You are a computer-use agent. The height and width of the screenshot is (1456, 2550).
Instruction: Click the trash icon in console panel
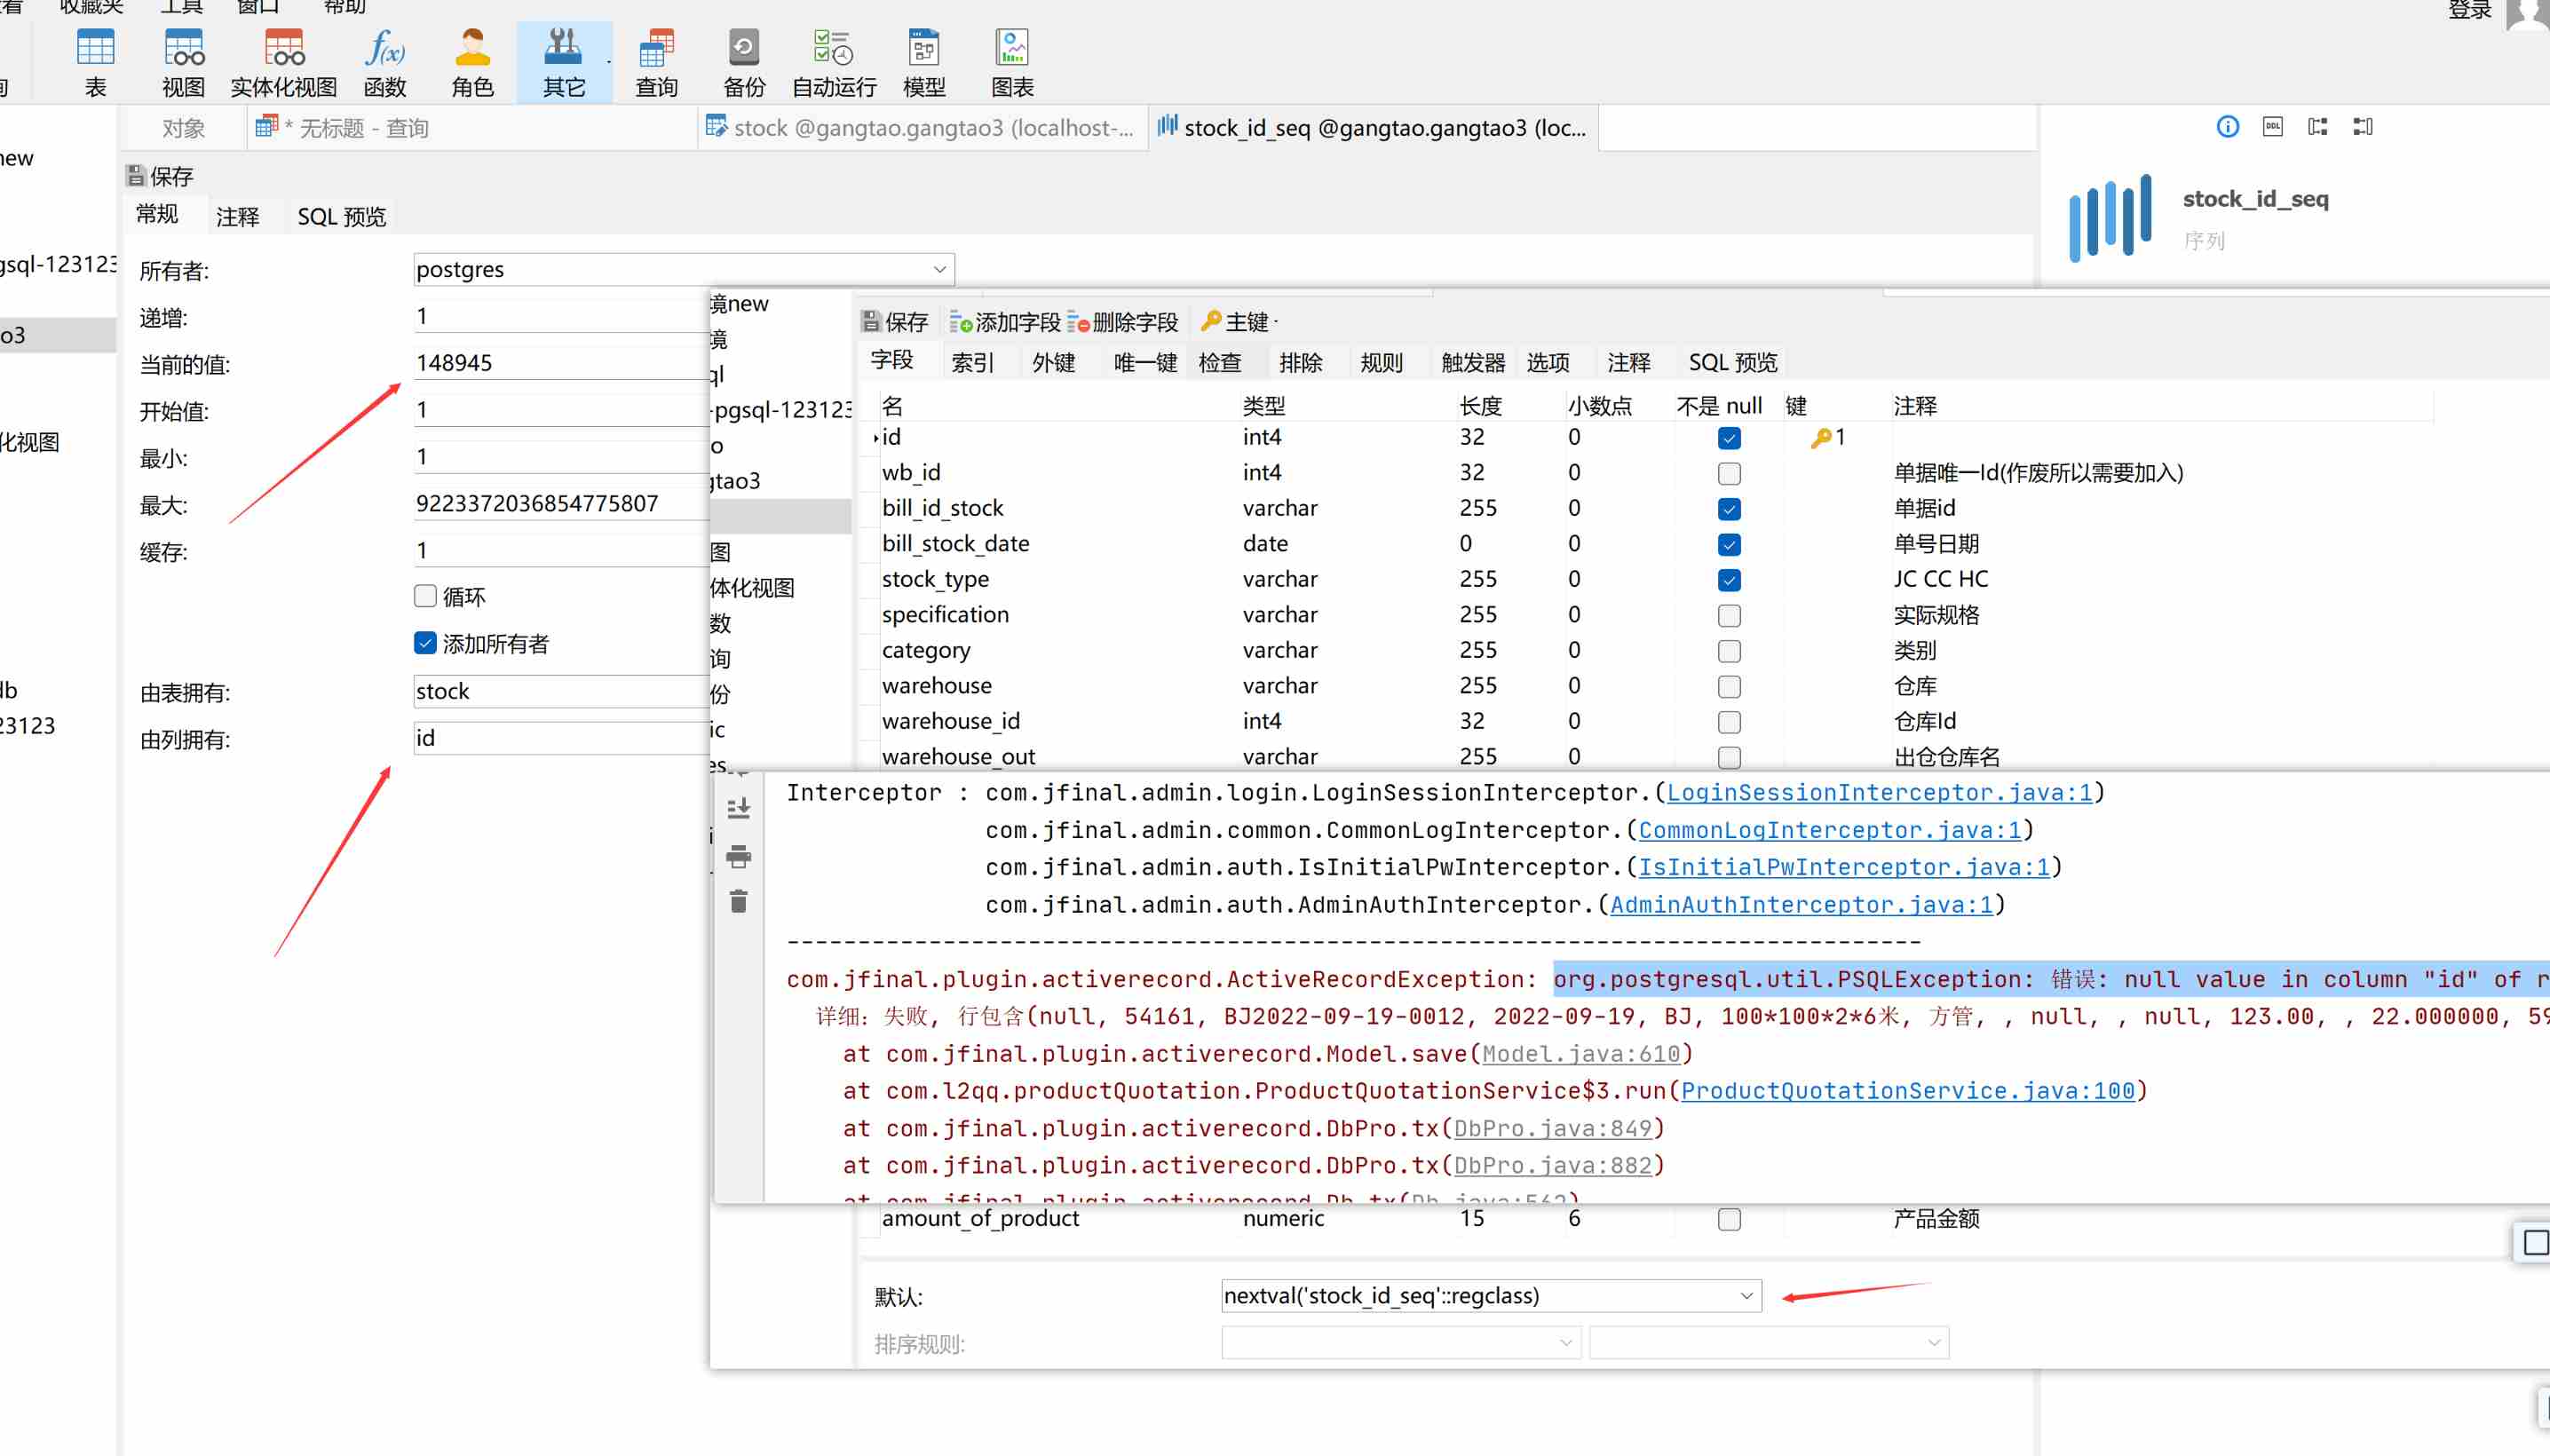[738, 901]
